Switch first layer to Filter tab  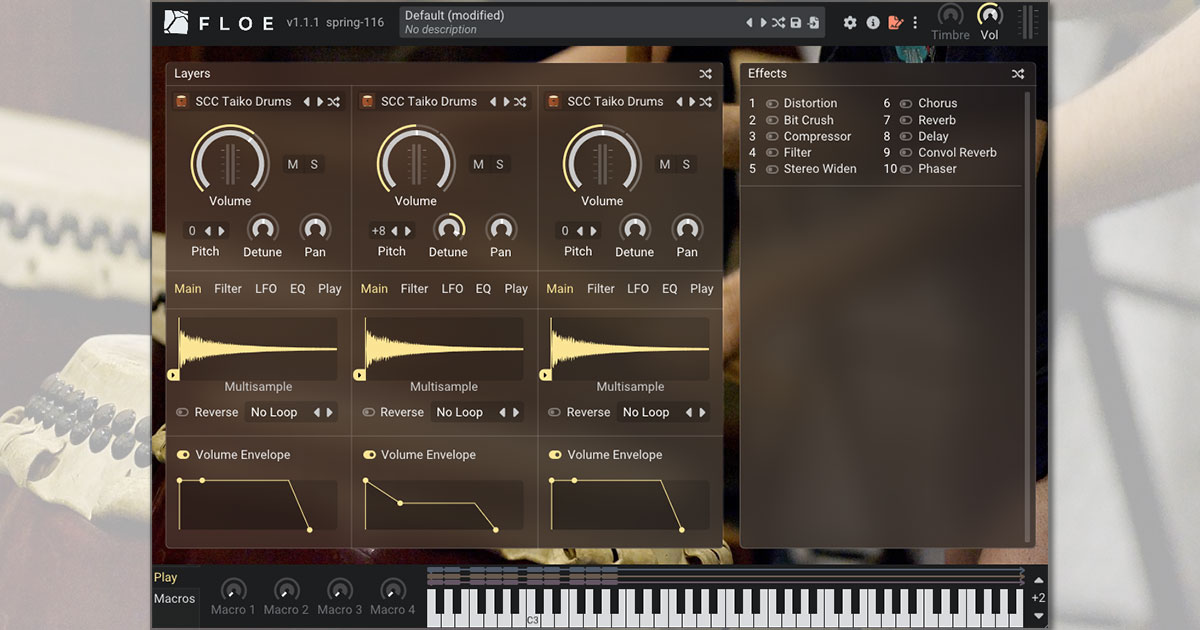click(x=228, y=289)
